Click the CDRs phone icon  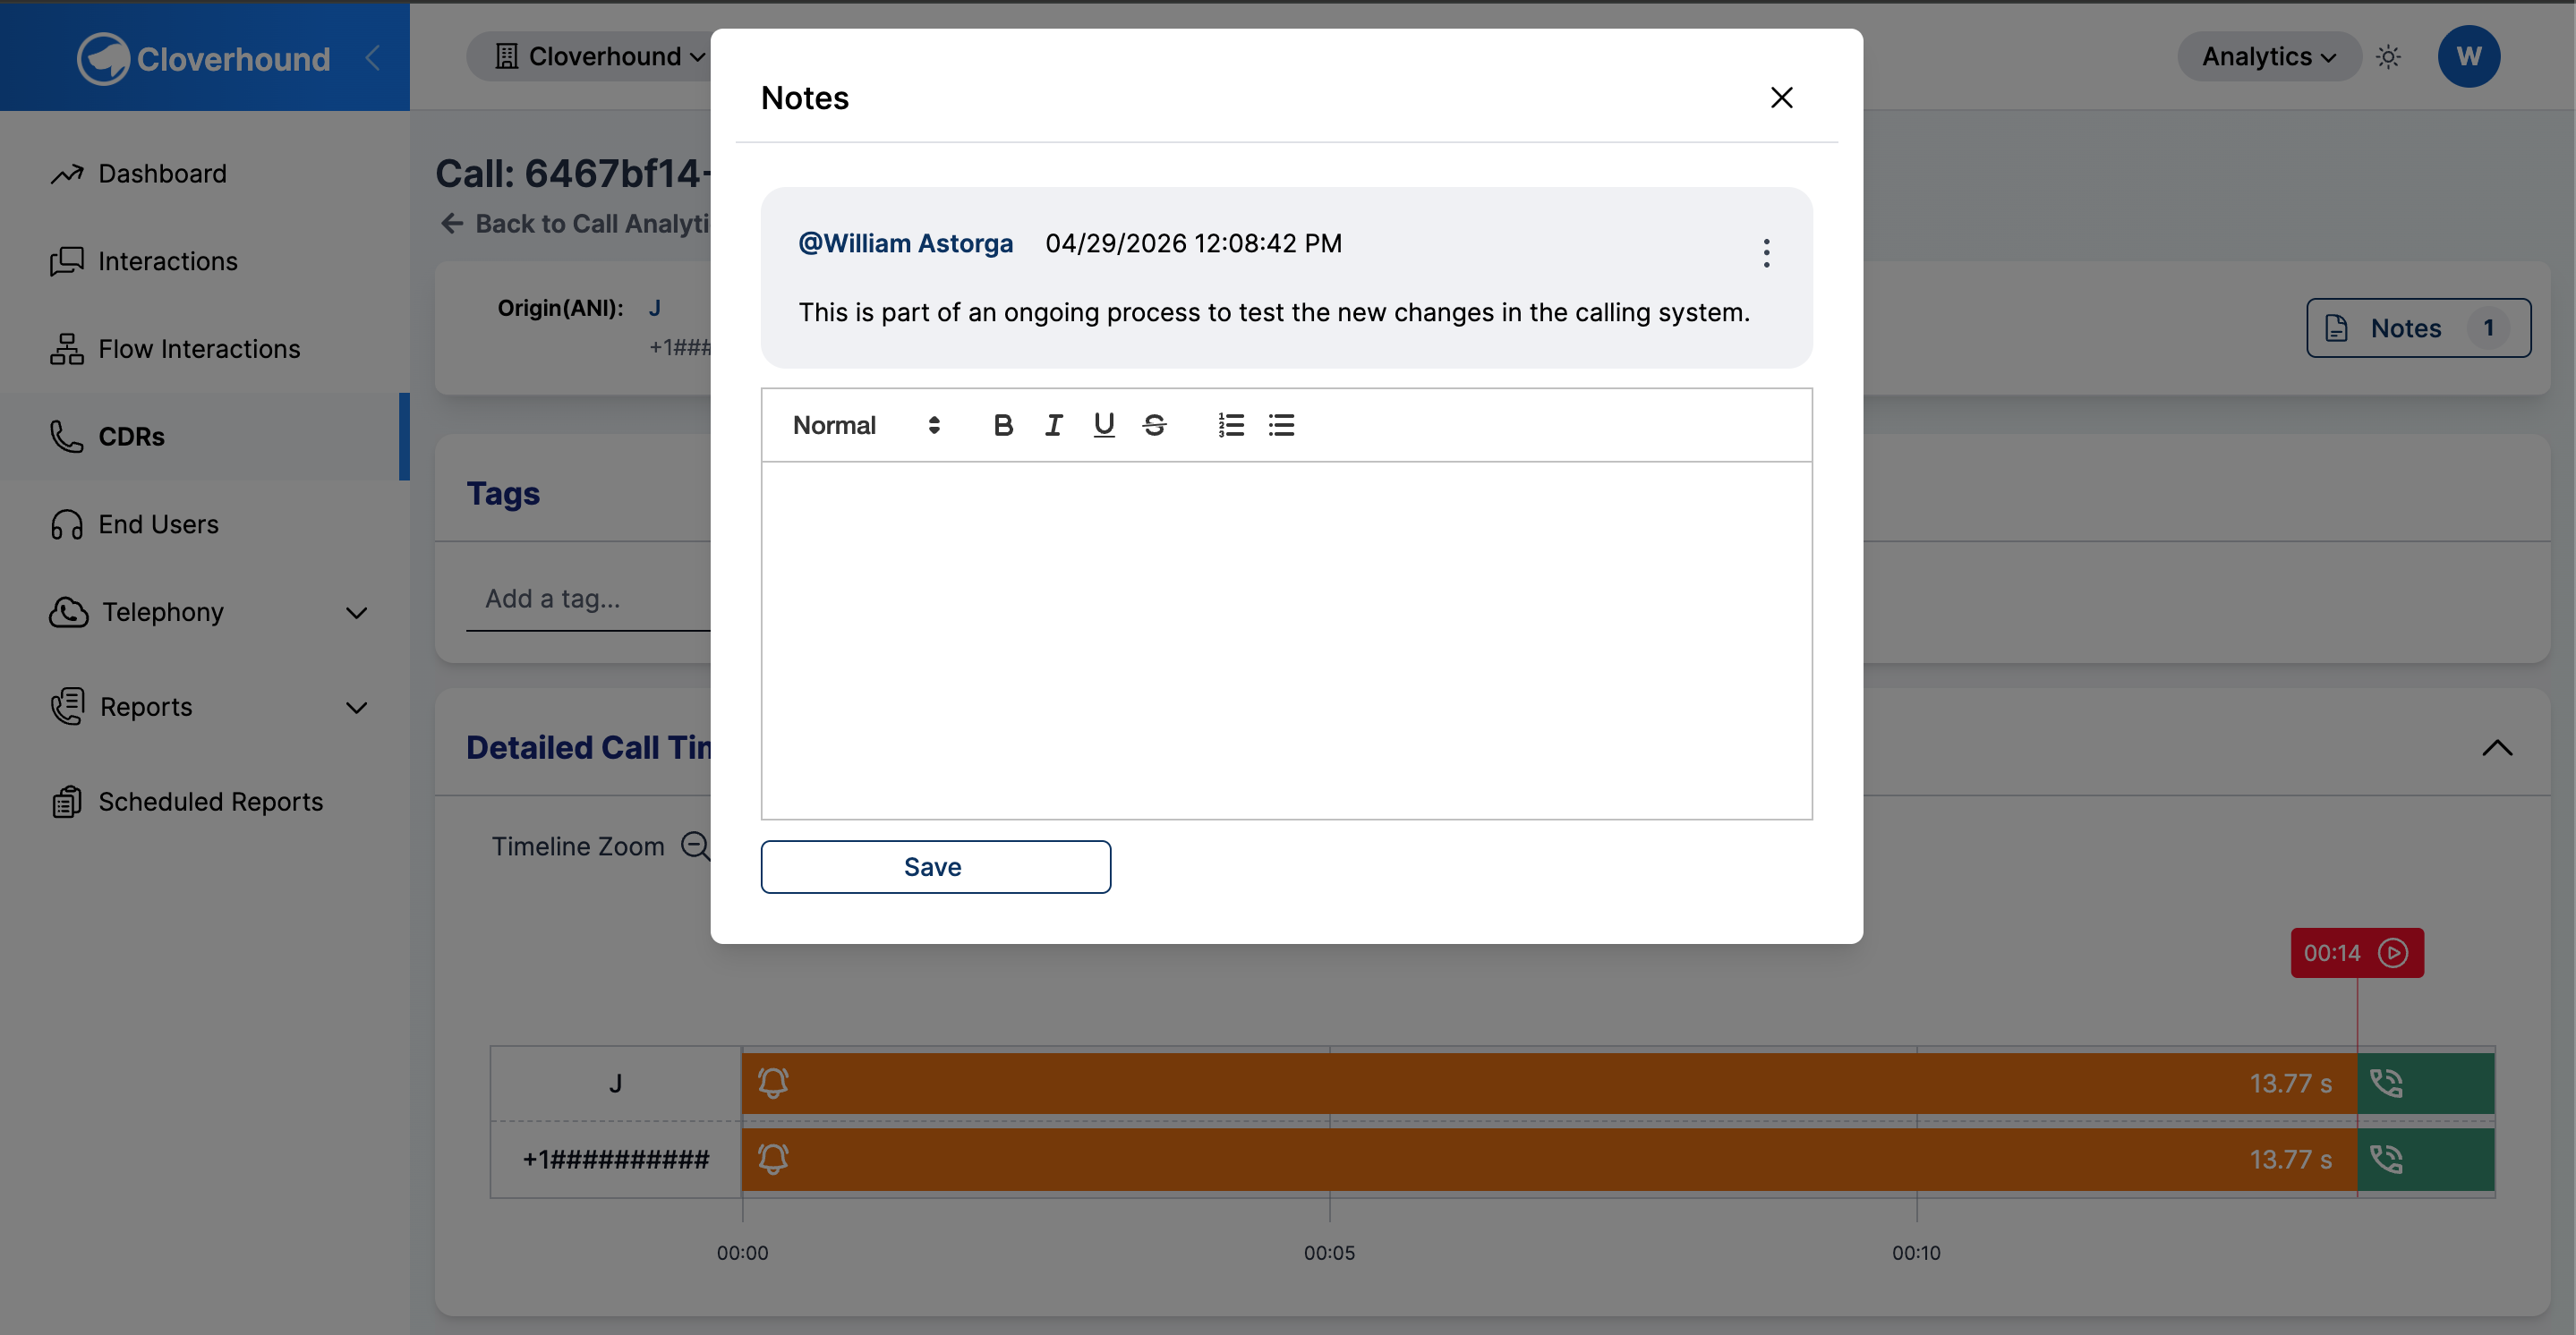click(x=67, y=436)
